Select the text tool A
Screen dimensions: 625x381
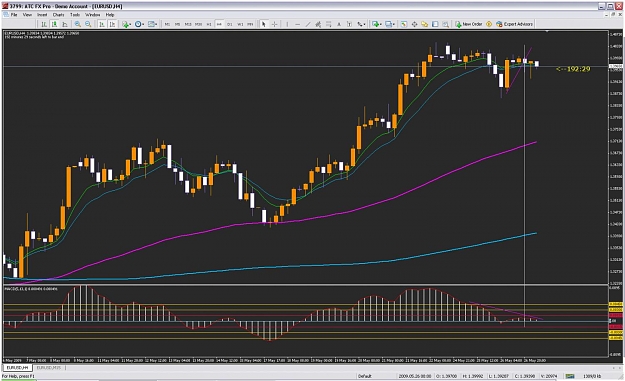[339, 24]
